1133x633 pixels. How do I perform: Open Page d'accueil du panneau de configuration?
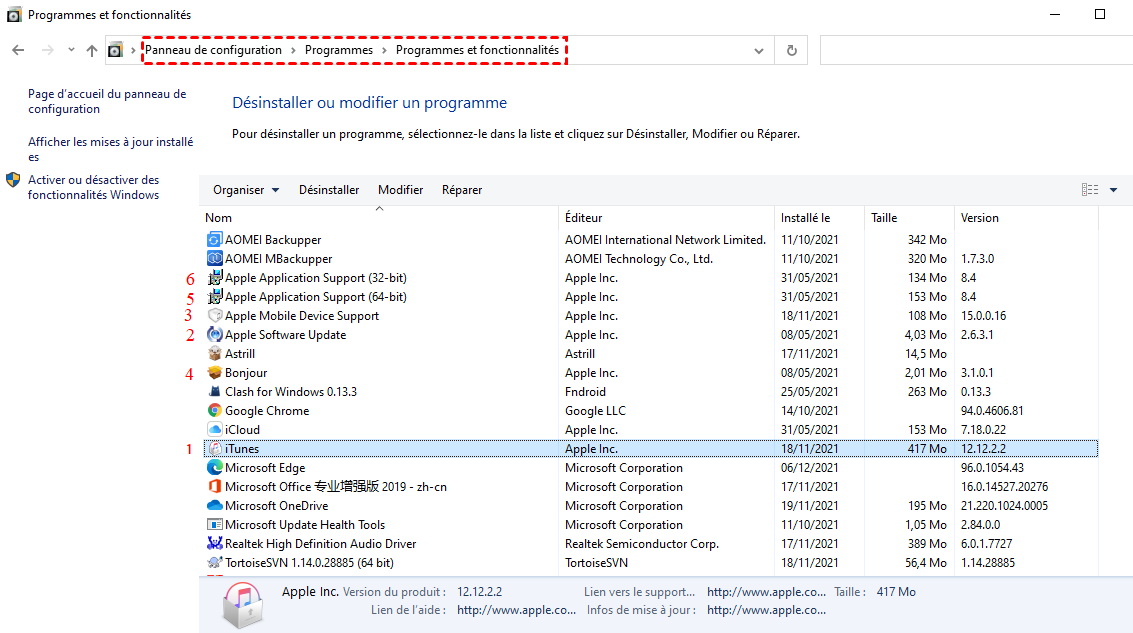point(107,101)
